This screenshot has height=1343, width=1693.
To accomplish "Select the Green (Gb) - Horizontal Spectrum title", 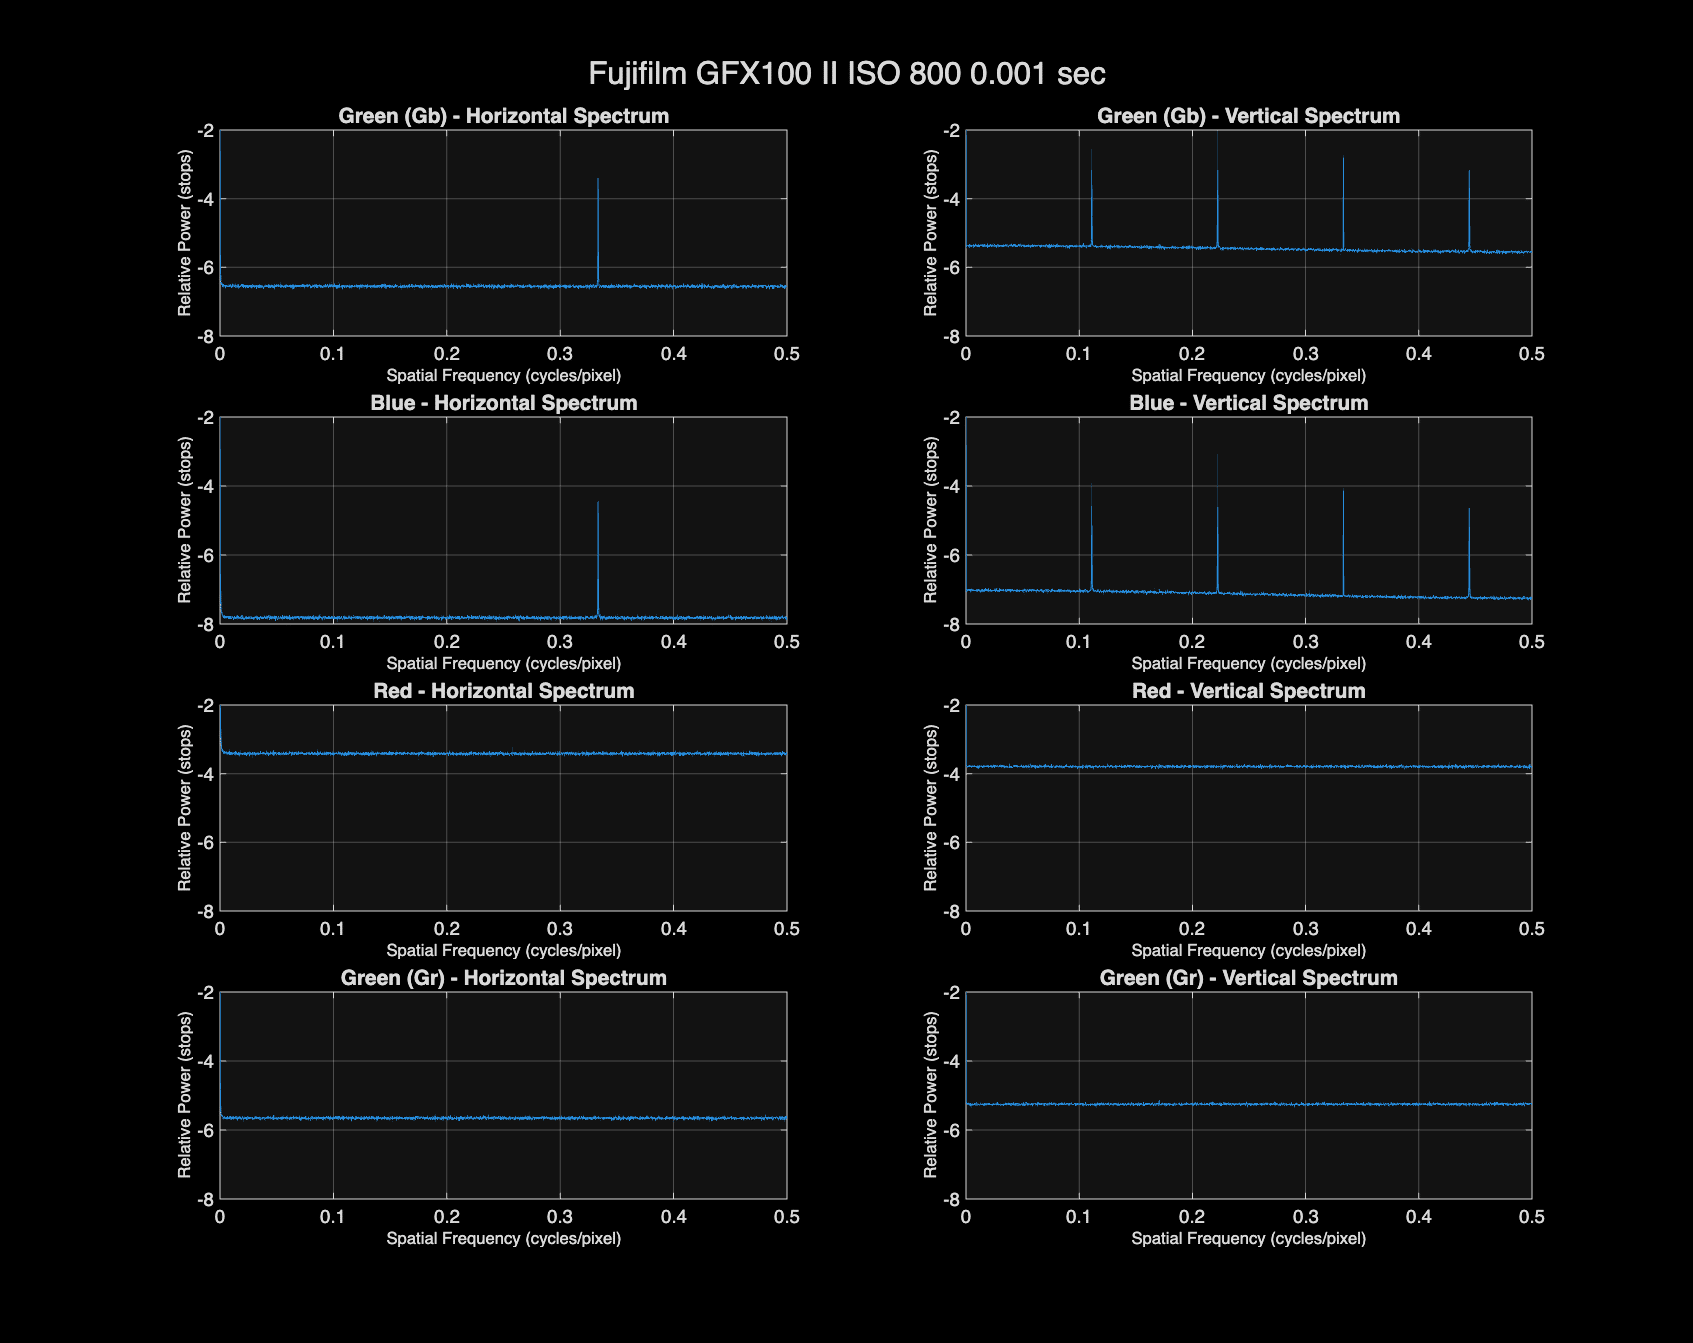I will point(503,116).
